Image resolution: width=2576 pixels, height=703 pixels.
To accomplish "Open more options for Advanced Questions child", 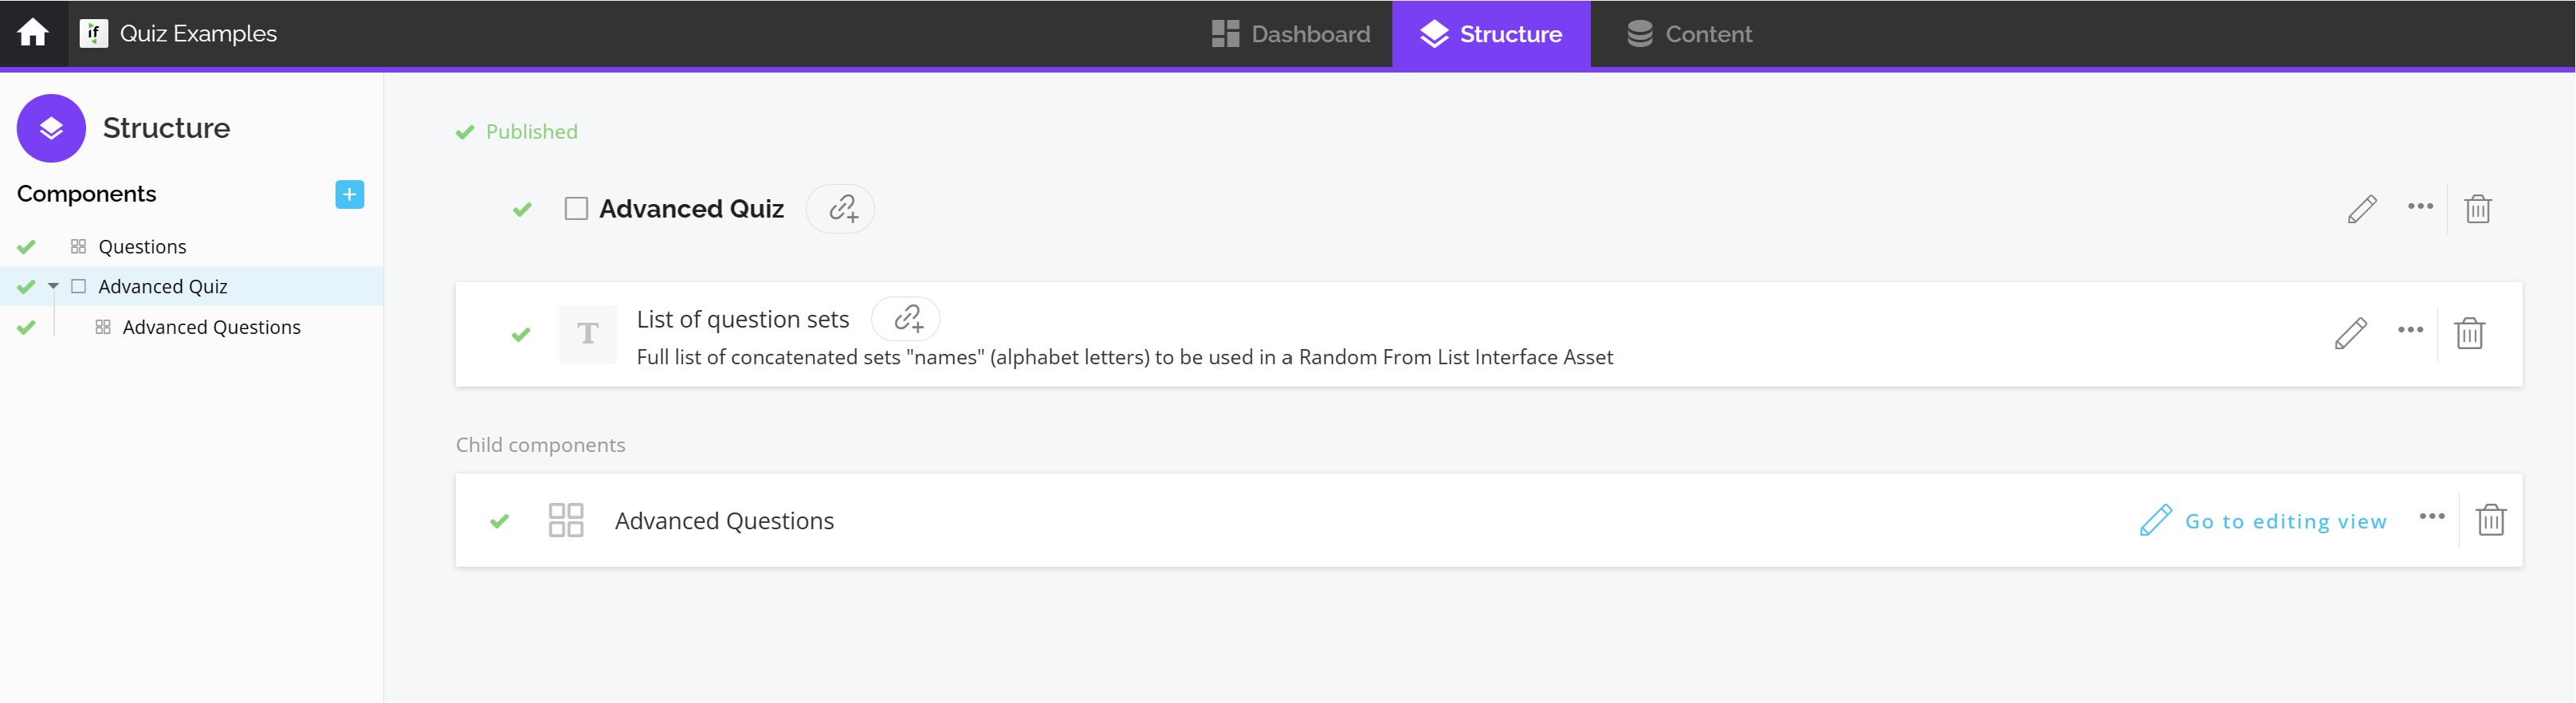I will [2432, 517].
